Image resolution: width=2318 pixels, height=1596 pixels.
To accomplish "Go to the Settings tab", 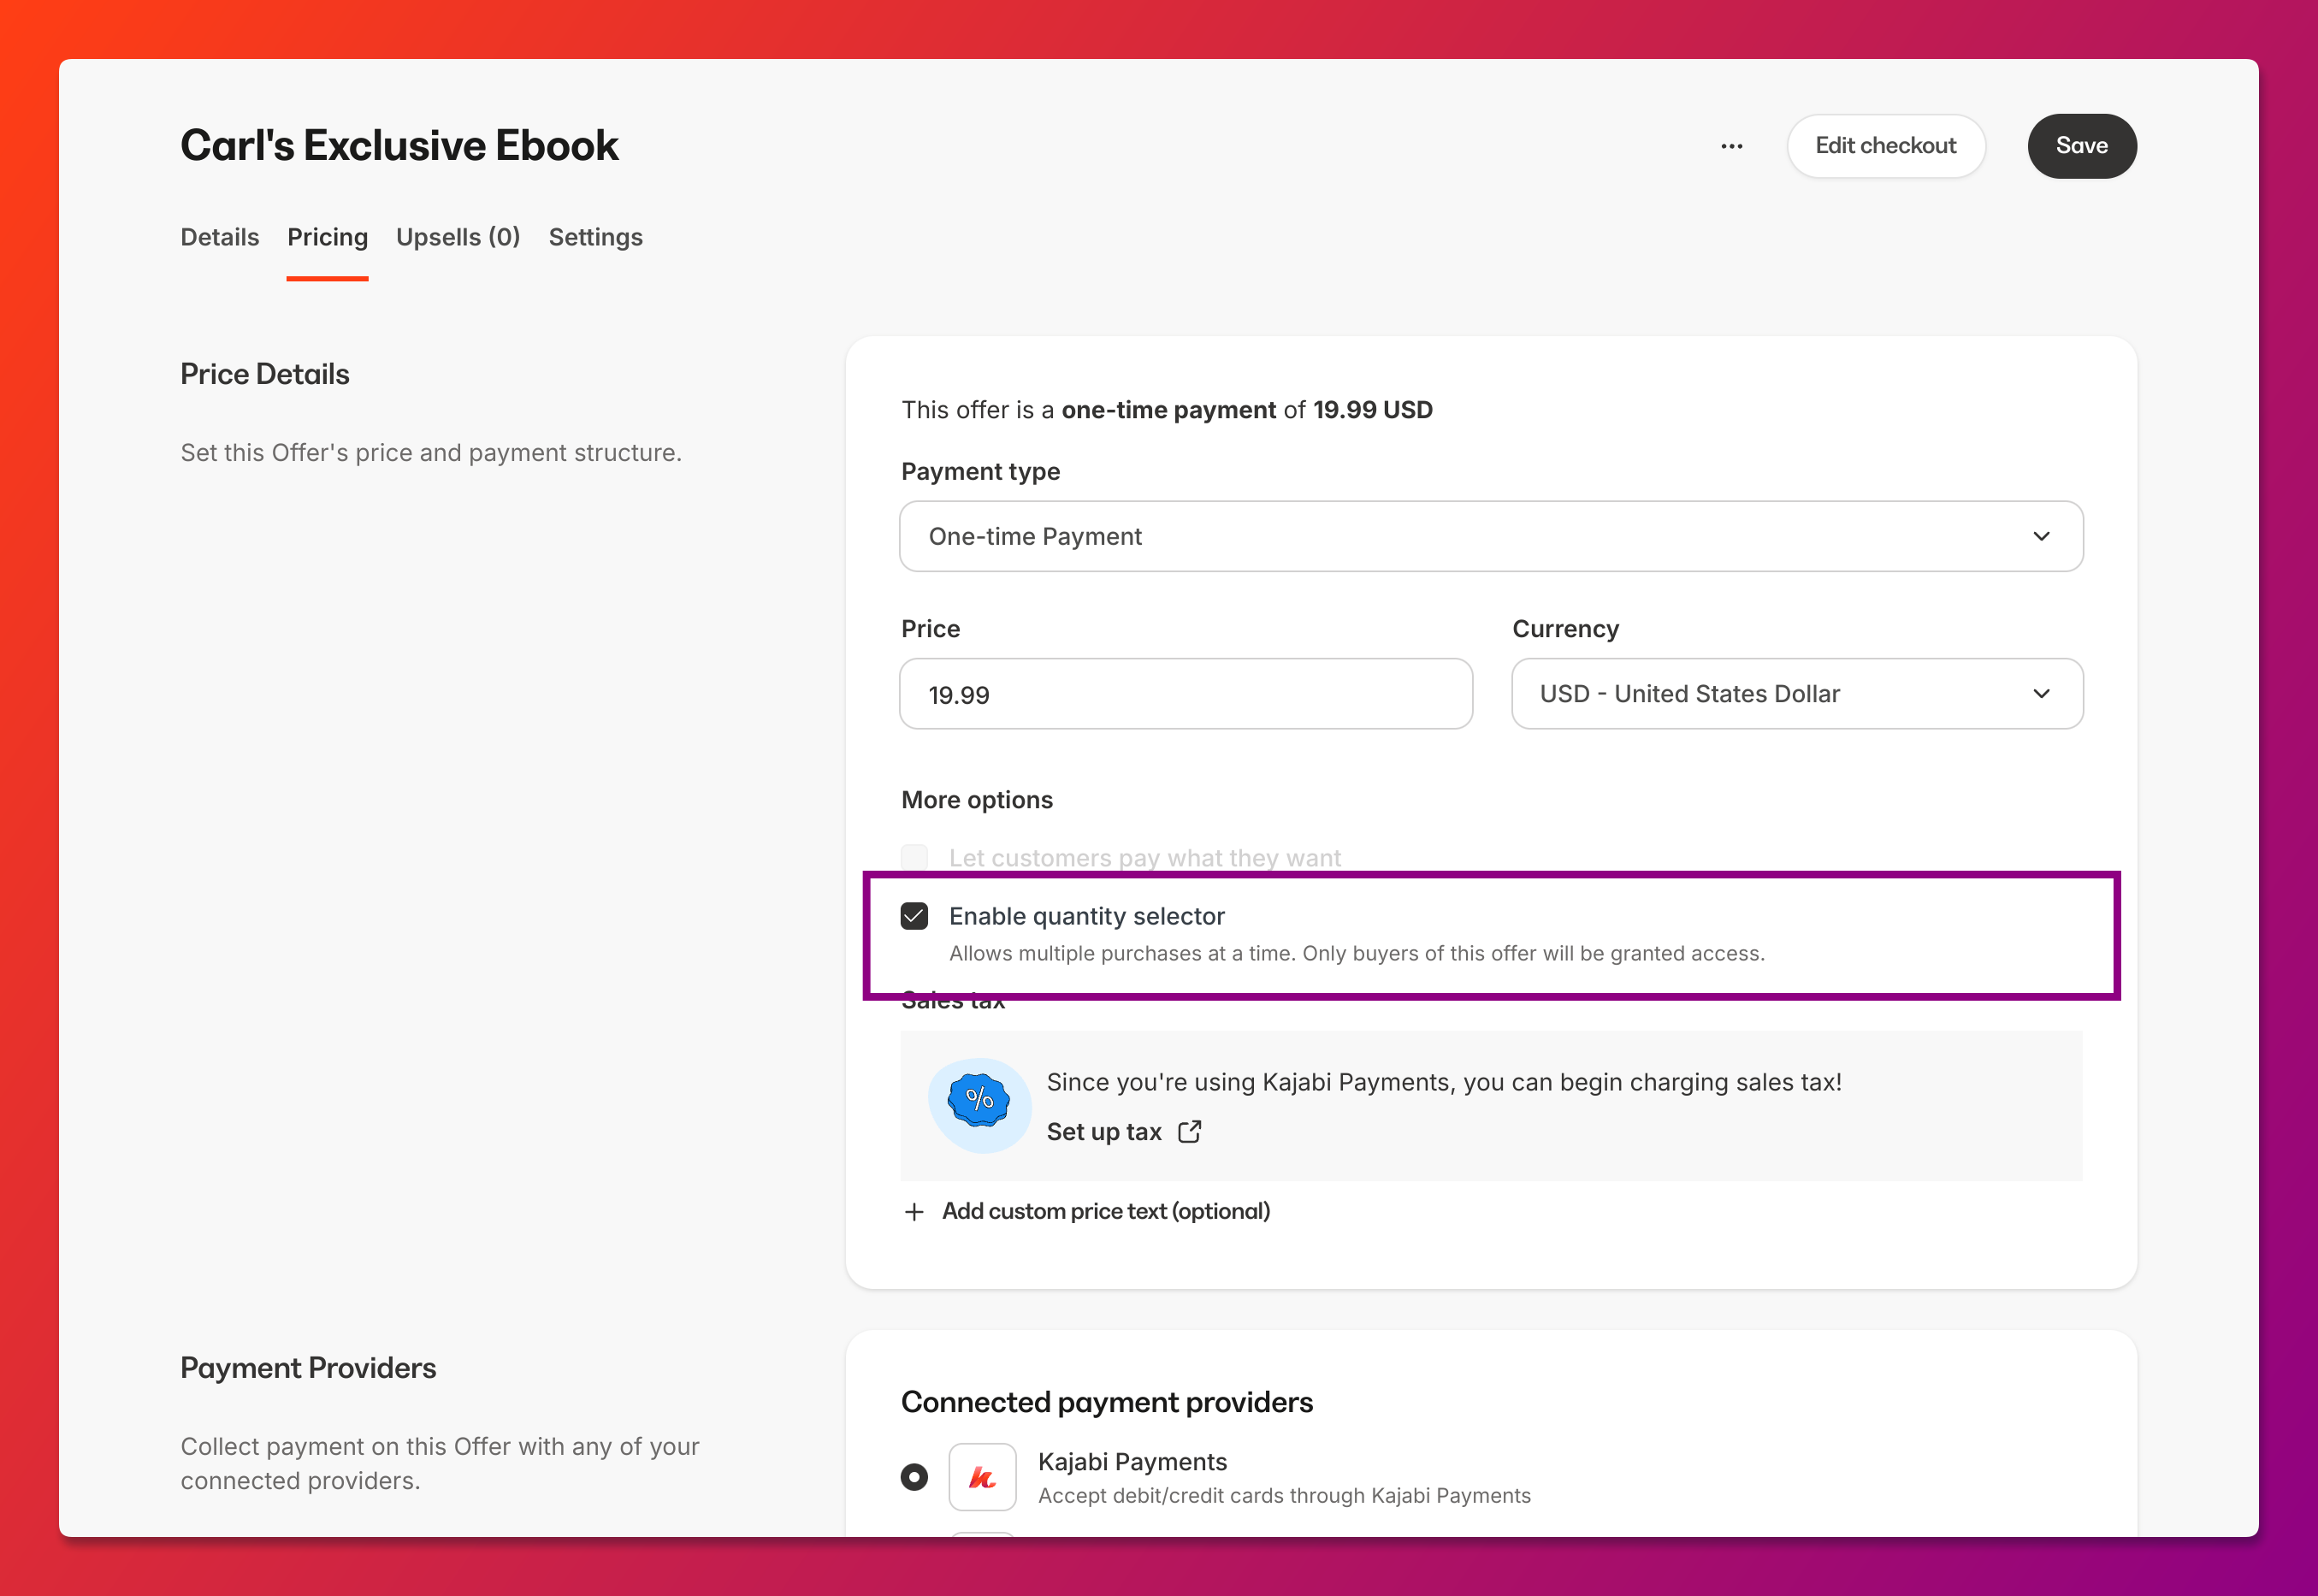I will point(595,237).
